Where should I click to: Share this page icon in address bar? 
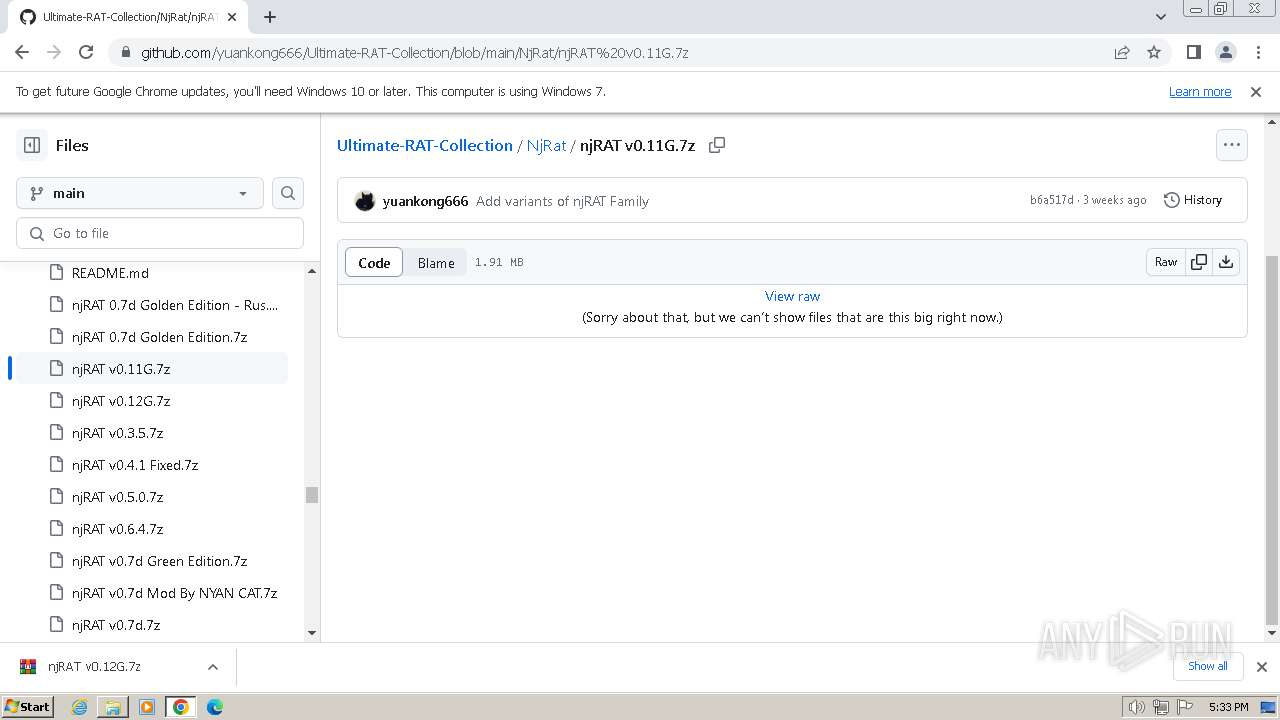pos(1122,52)
